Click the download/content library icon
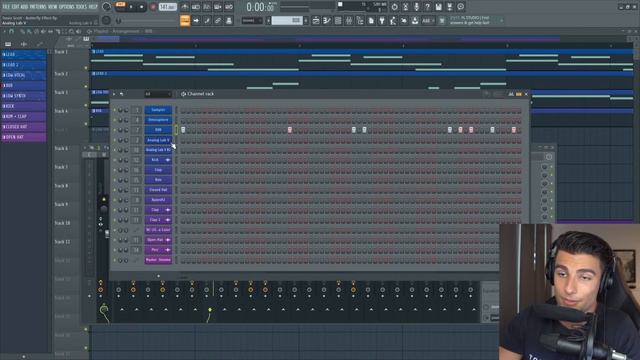 (x=415, y=20)
